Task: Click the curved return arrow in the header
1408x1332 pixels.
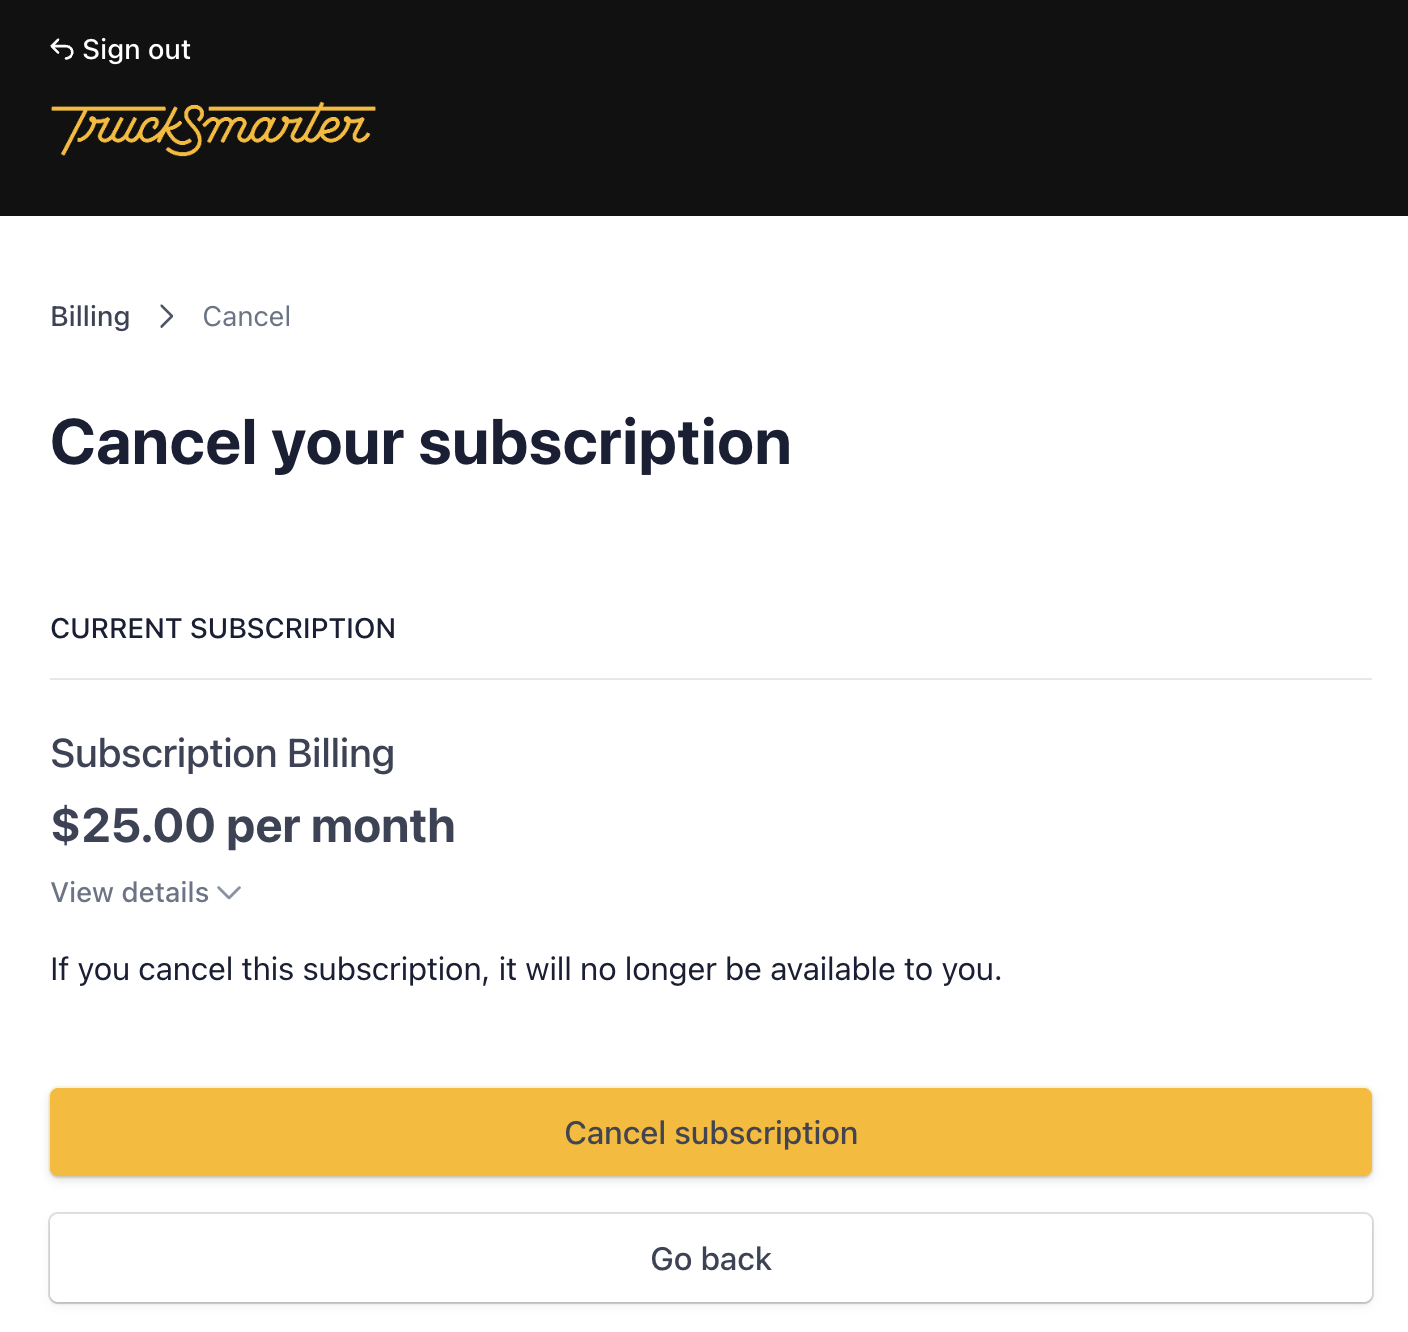Action: tap(61, 48)
